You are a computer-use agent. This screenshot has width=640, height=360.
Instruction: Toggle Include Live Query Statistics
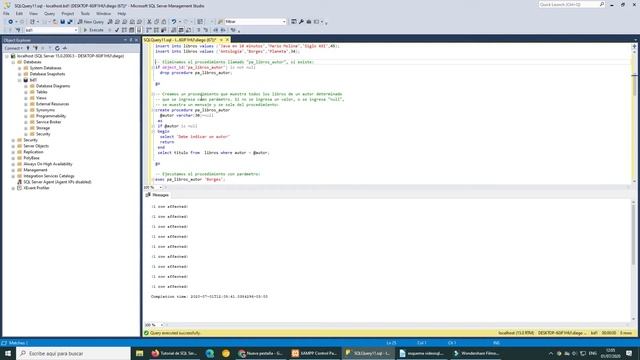(x=156, y=30)
